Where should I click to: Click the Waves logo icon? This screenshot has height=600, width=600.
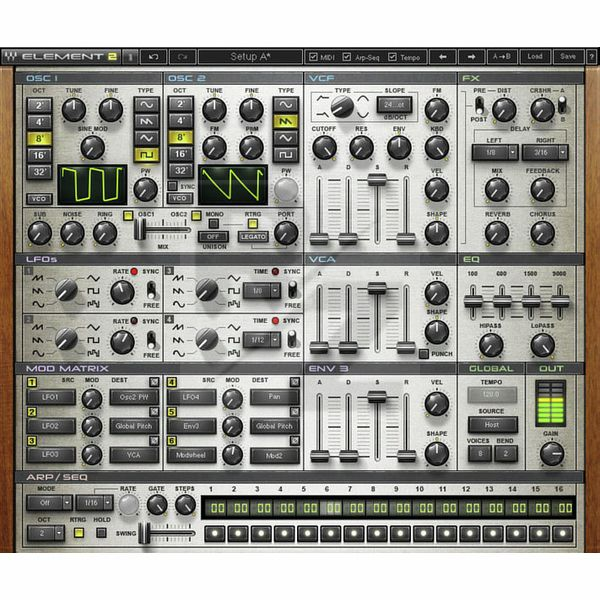click(x=10, y=56)
